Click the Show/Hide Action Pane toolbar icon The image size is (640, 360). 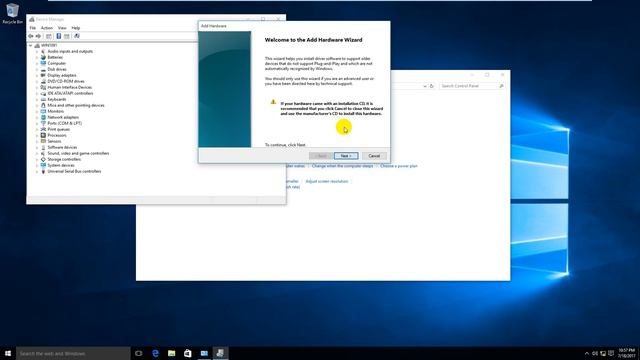[67, 36]
